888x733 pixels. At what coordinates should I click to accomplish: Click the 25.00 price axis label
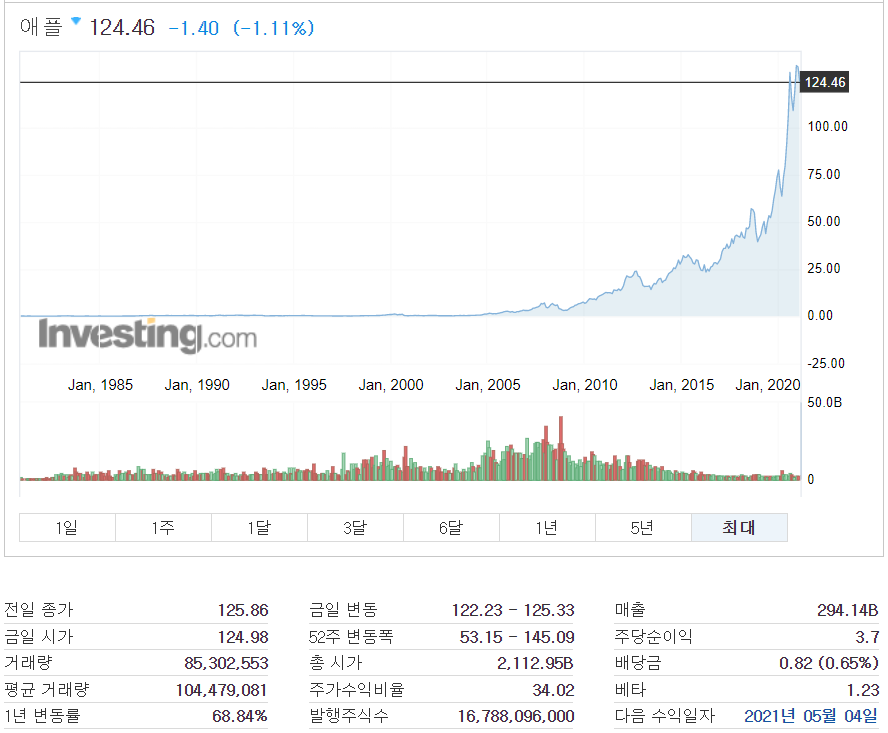tap(824, 269)
